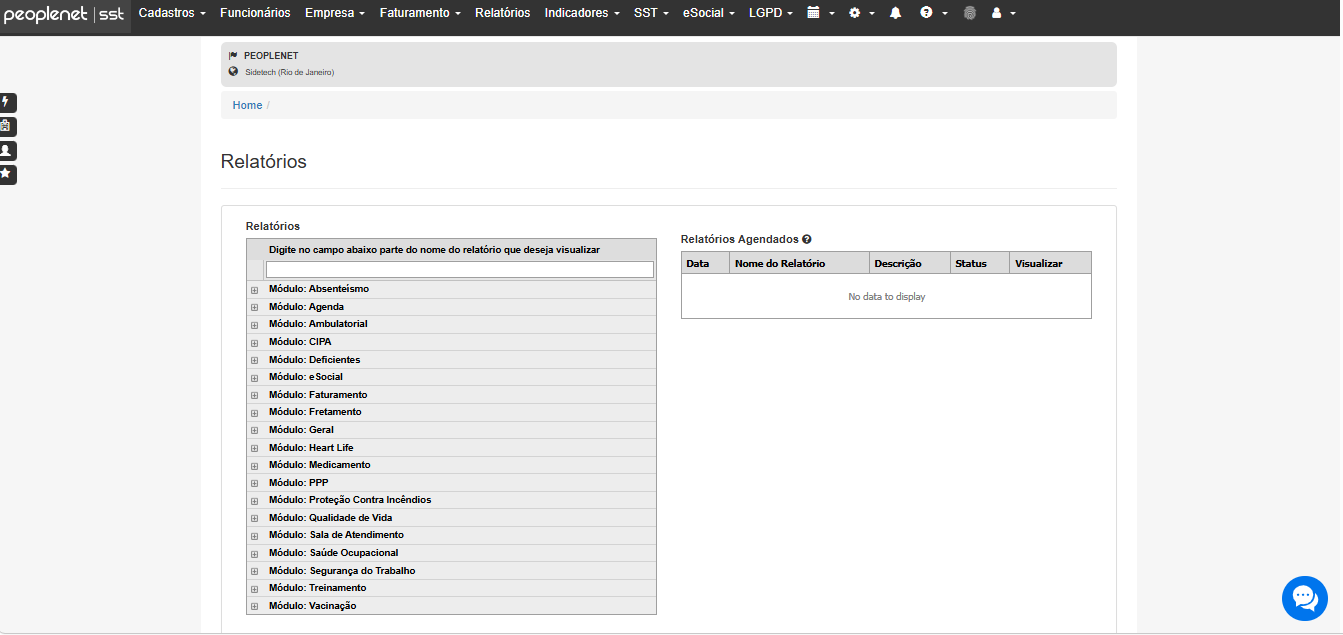Click the person icon in left sidebar

[7, 150]
